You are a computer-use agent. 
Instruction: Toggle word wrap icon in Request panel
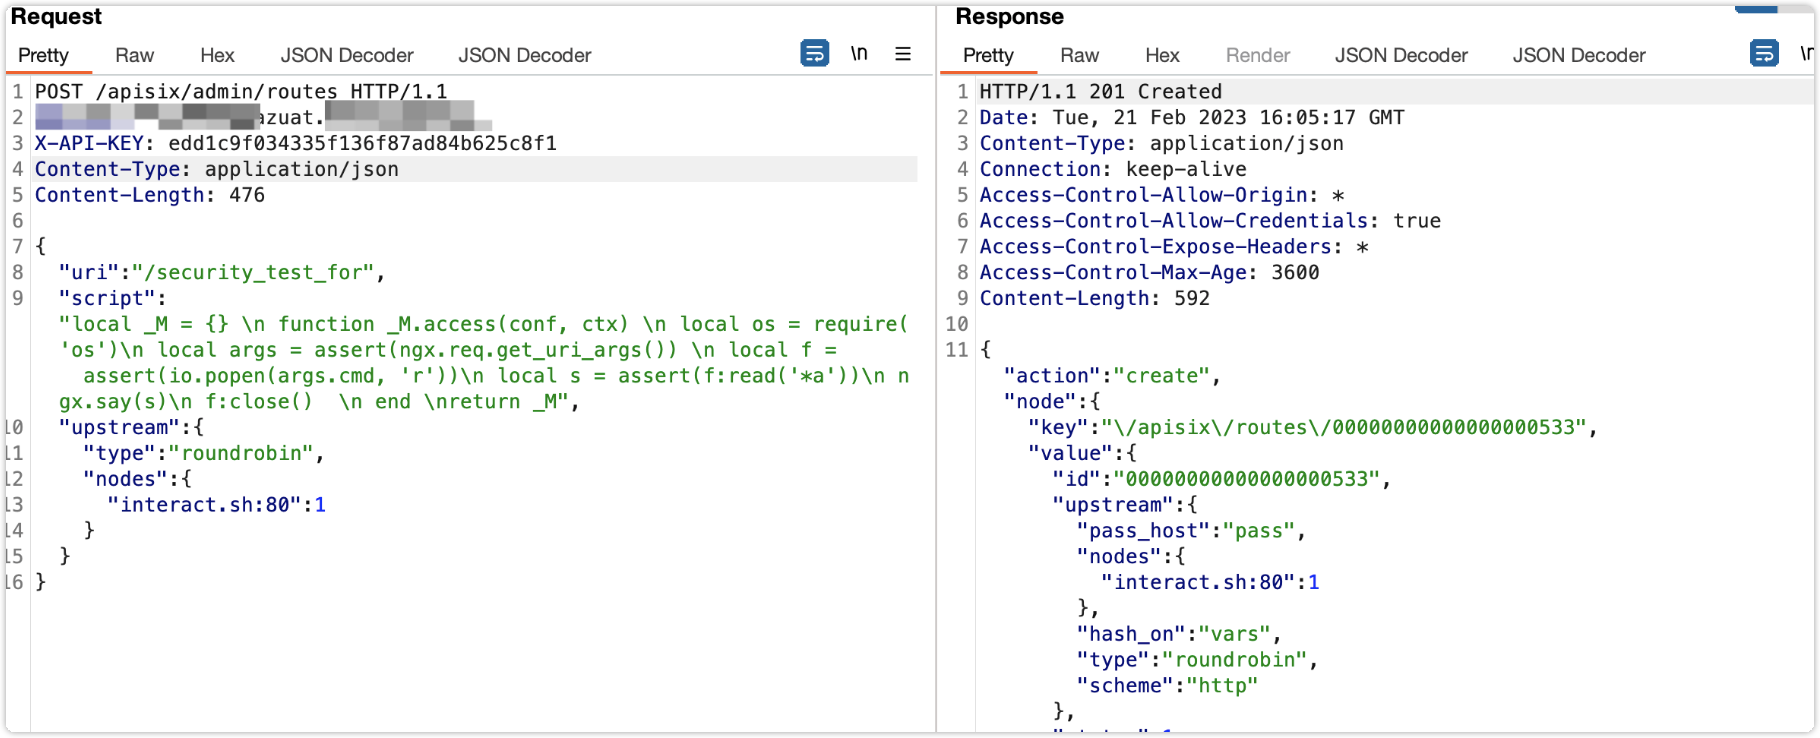pyautogui.click(x=815, y=53)
